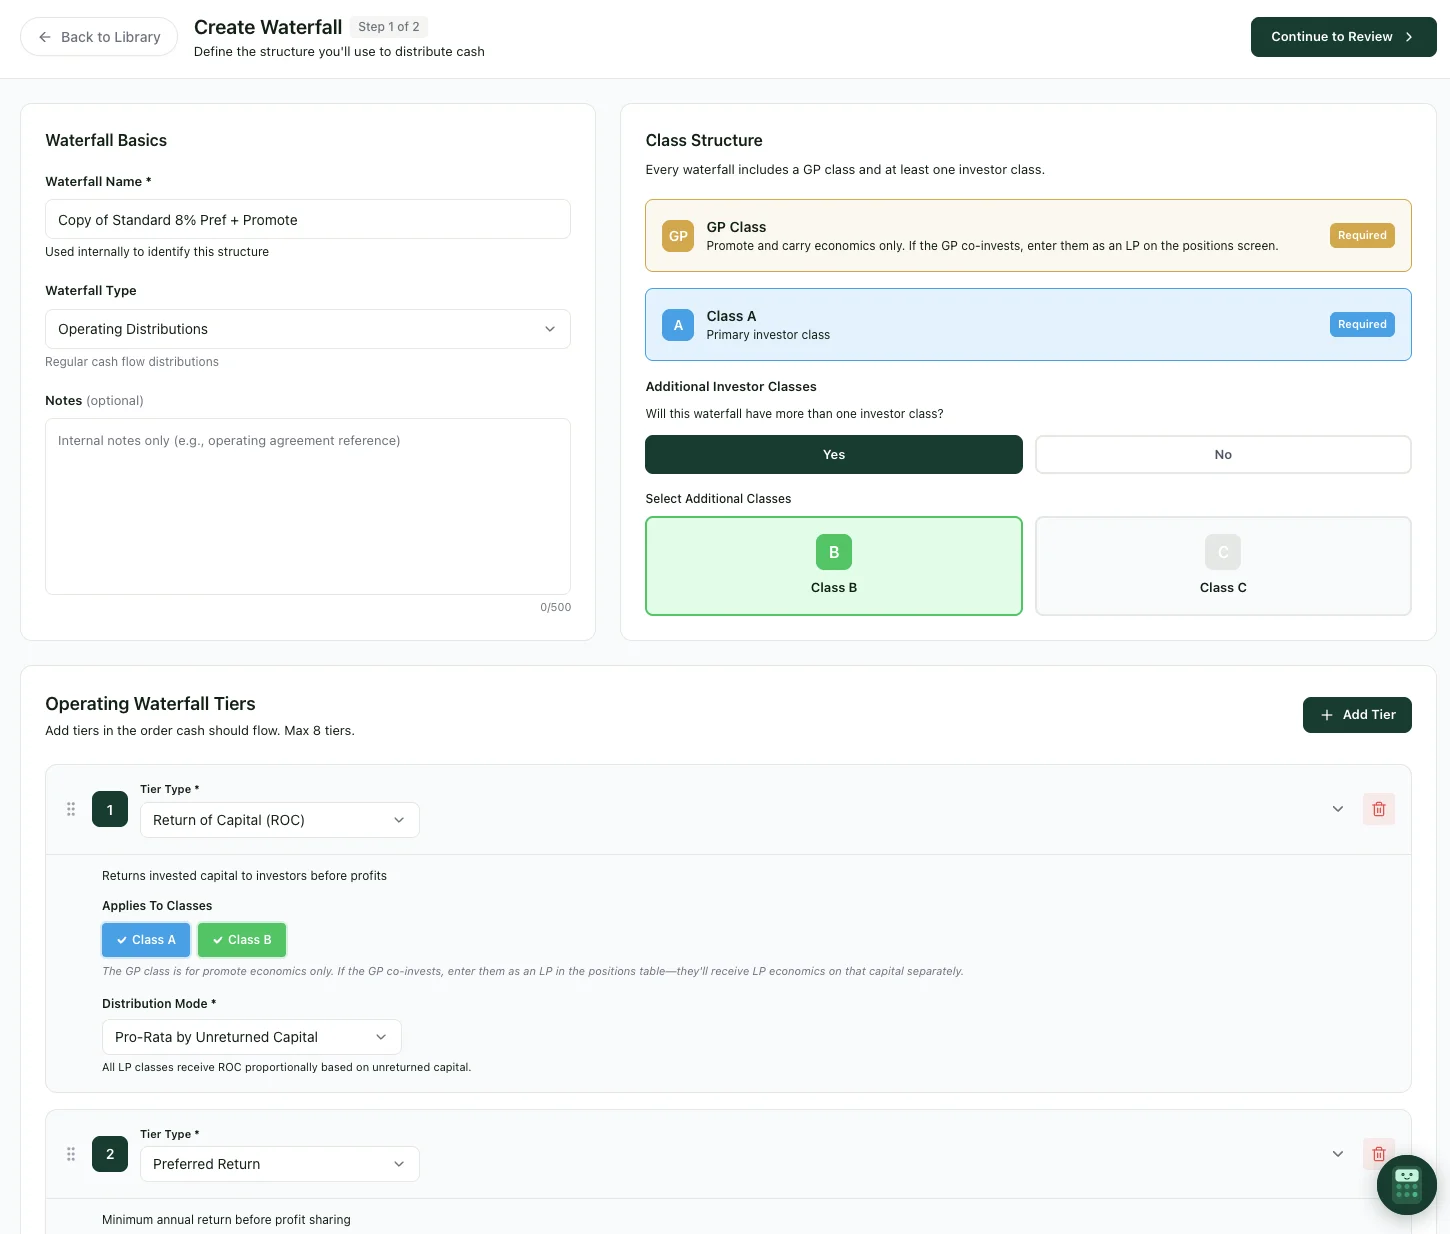Go Back to Library
Viewport: 1450px width, 1234px height.
click(98, 36)
